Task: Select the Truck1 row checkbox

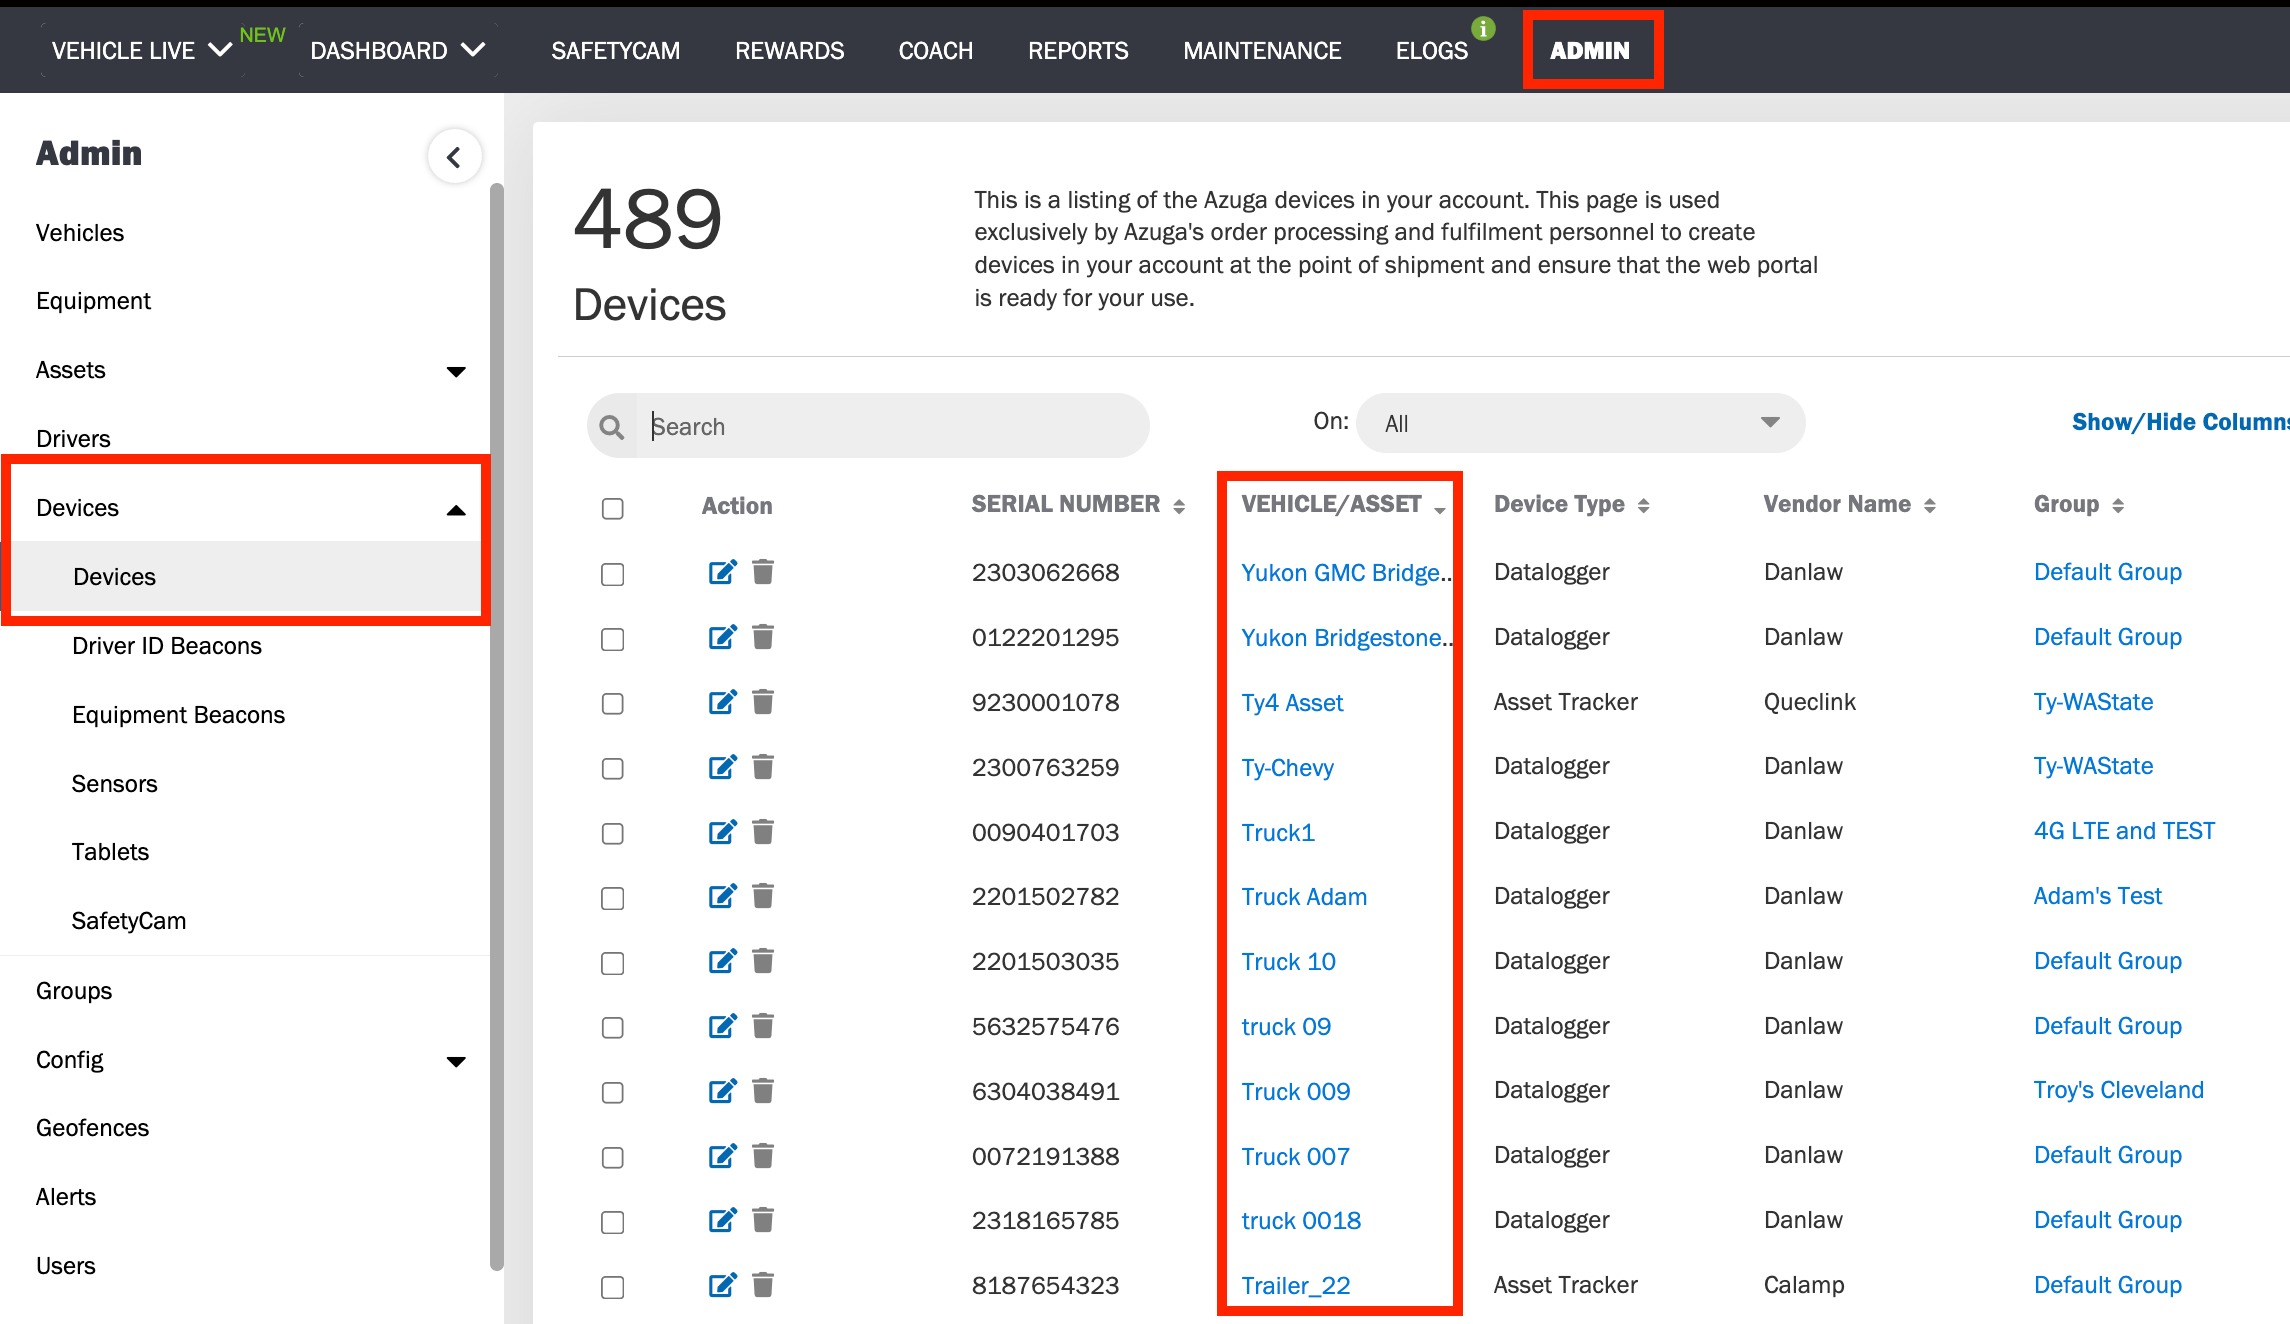Action: coord(613,833)
